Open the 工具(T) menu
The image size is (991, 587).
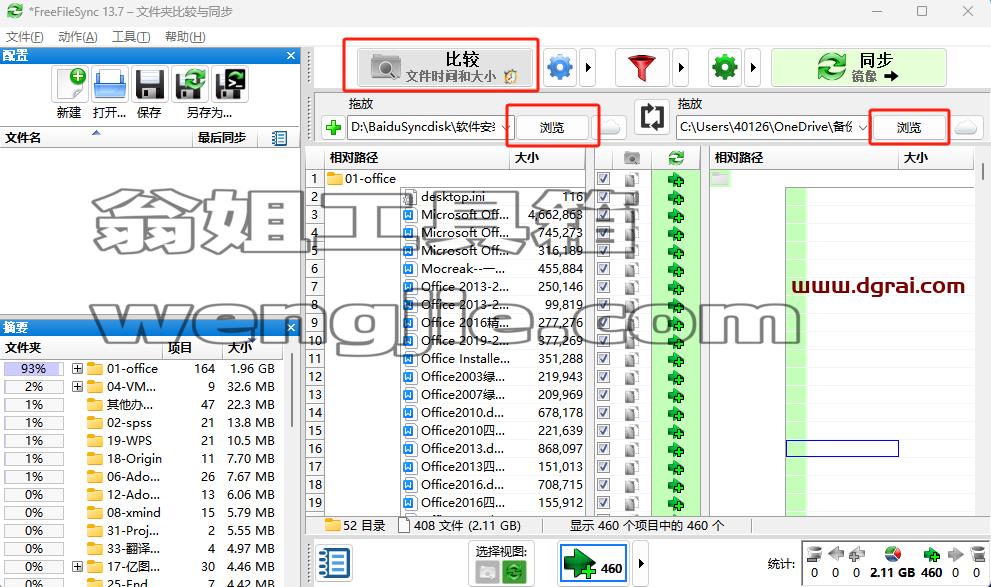tap(131, 37)
